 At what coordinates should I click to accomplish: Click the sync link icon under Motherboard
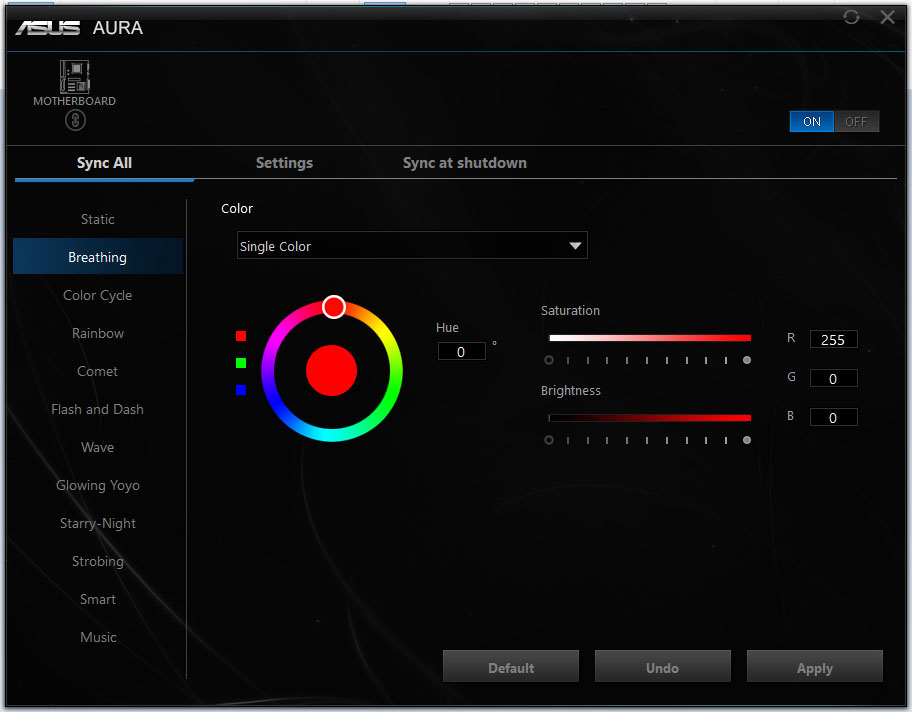tap(75, 120)
